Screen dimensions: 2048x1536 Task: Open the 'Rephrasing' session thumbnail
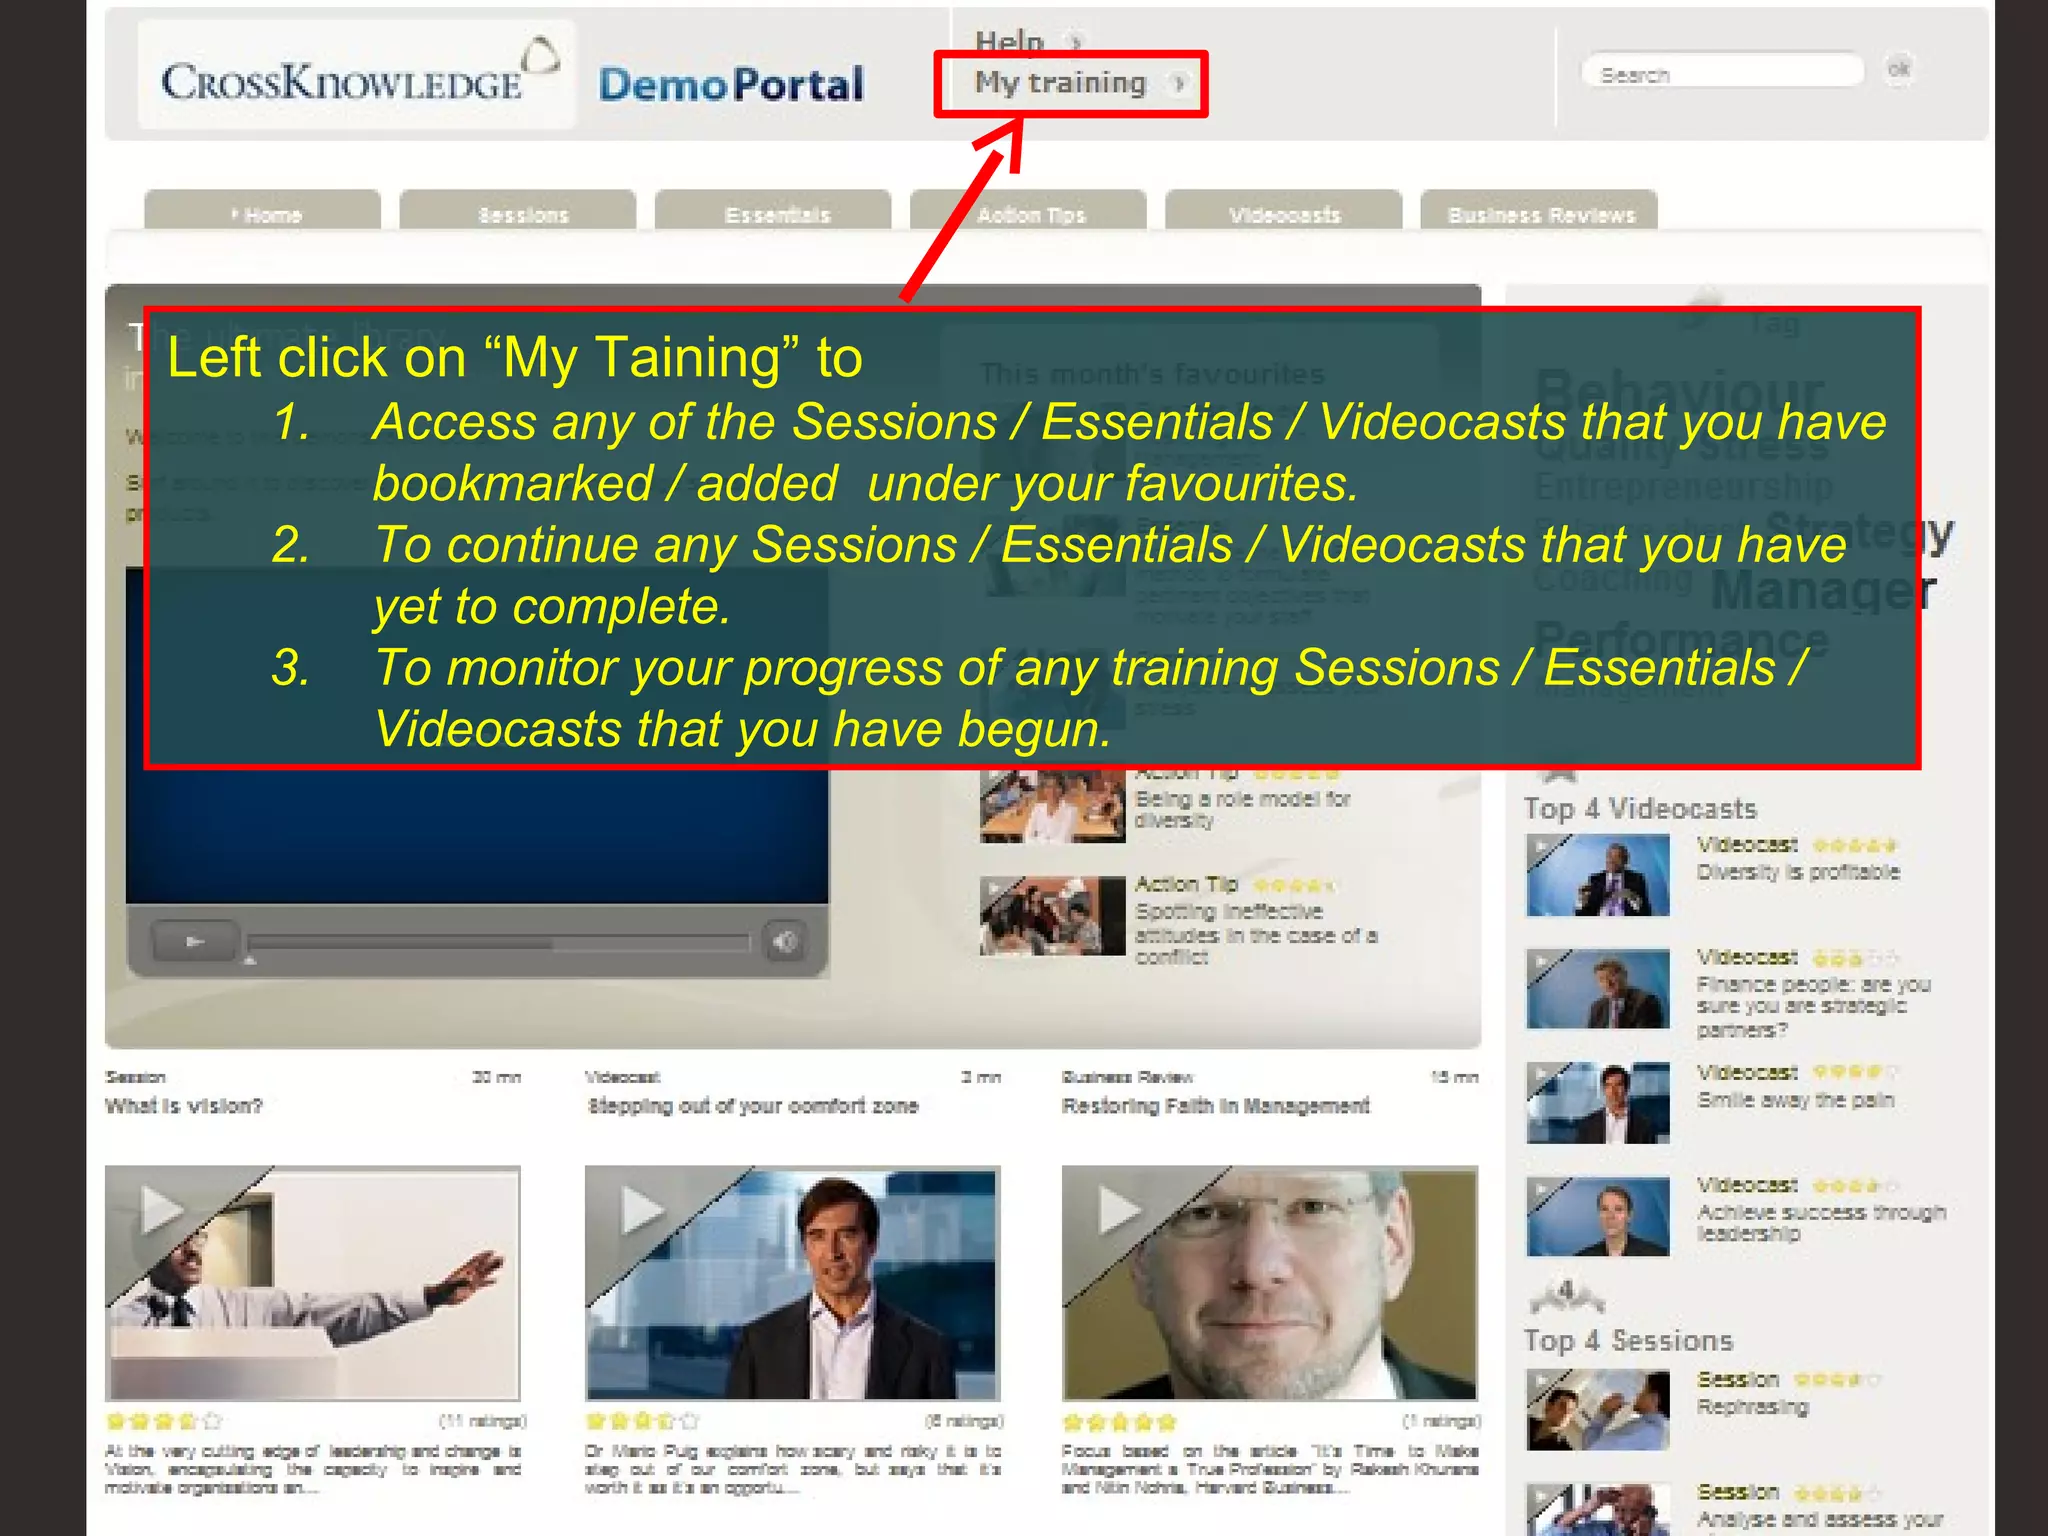click(1597, 1410)
